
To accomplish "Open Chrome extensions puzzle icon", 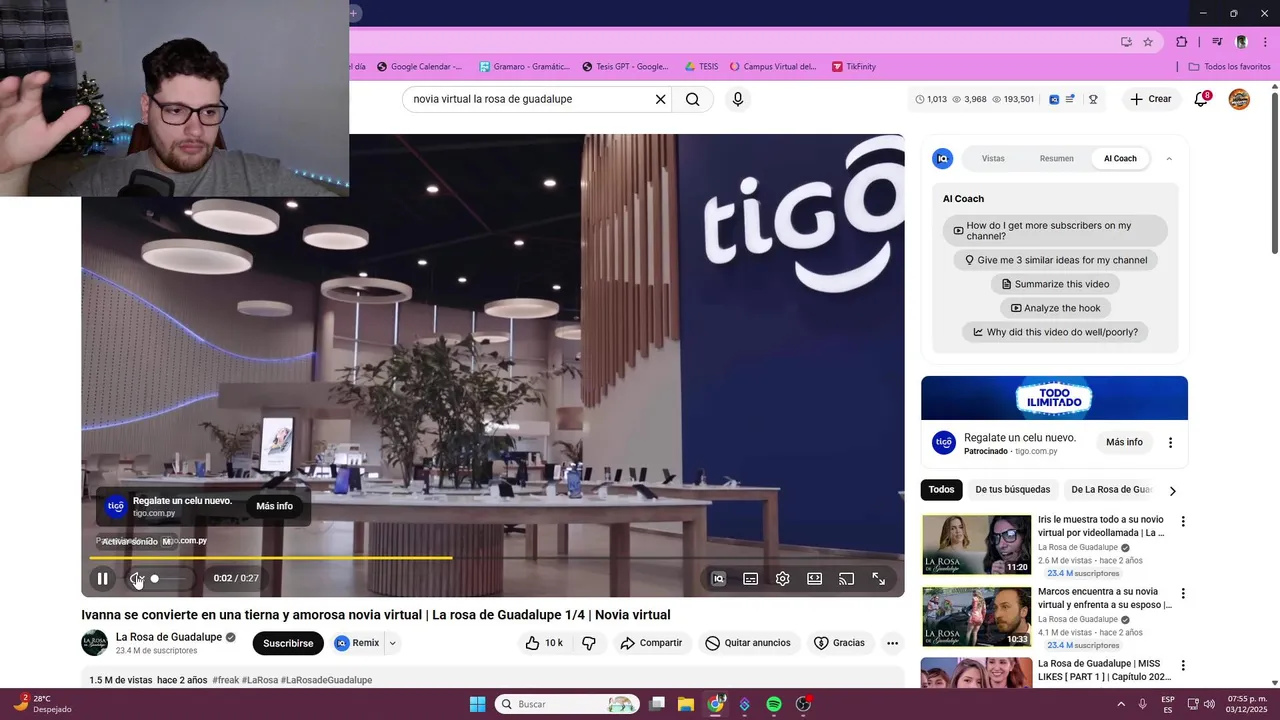I will pos(1181,42).
